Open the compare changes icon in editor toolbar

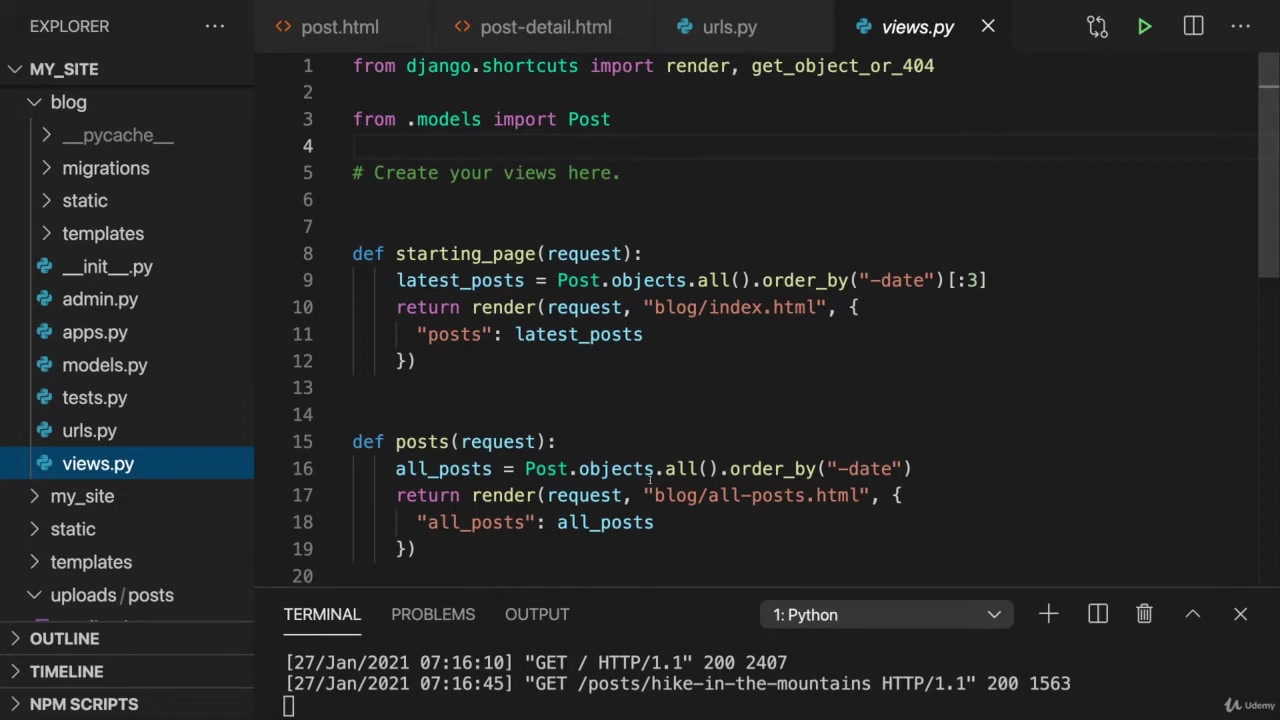(1097, 27)
